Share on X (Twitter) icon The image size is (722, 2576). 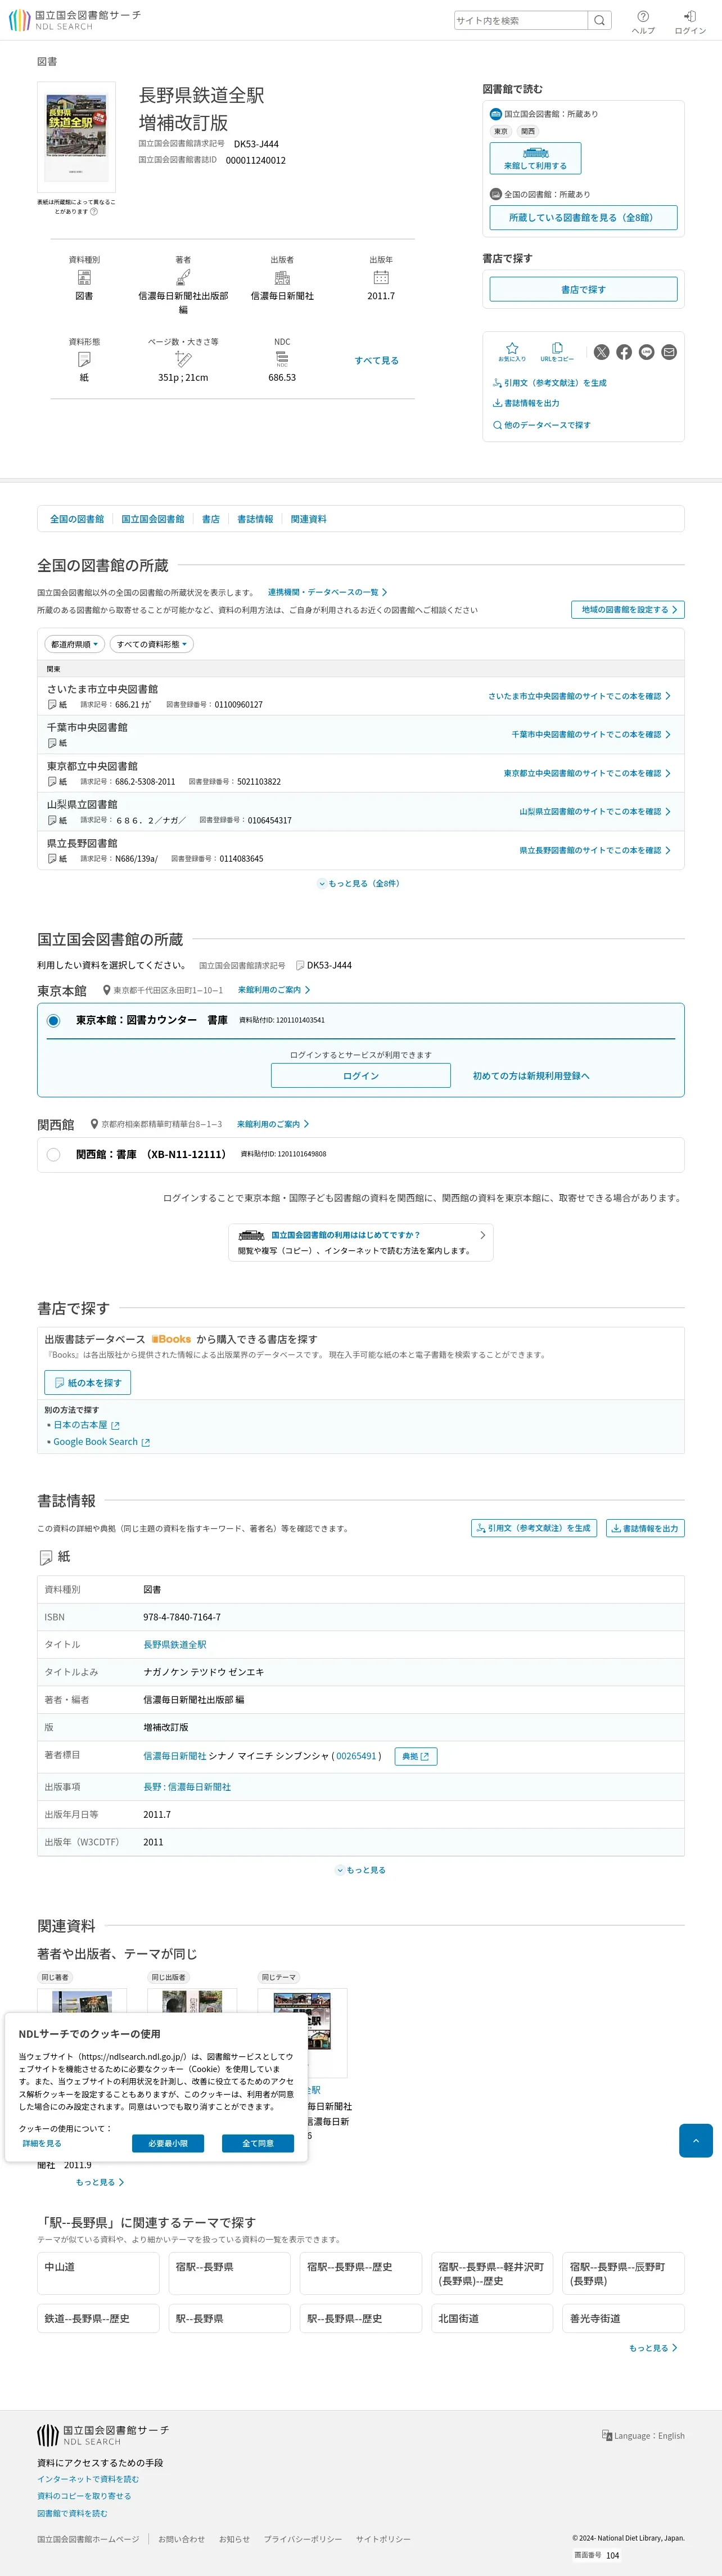click(x=601, y=352)
